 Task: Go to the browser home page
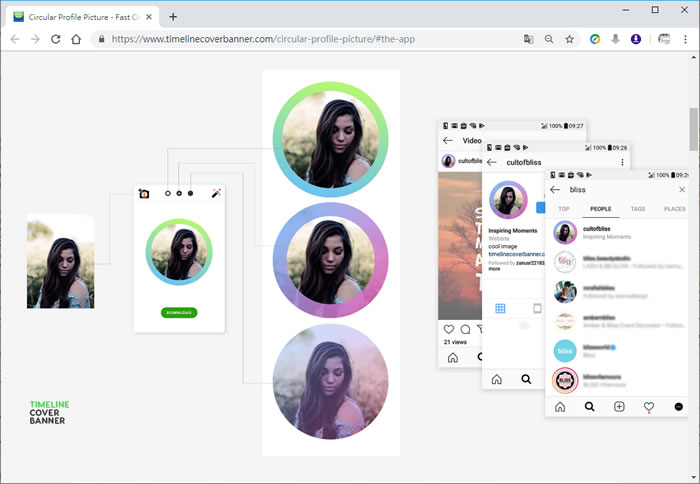click(x=76, y=39)
